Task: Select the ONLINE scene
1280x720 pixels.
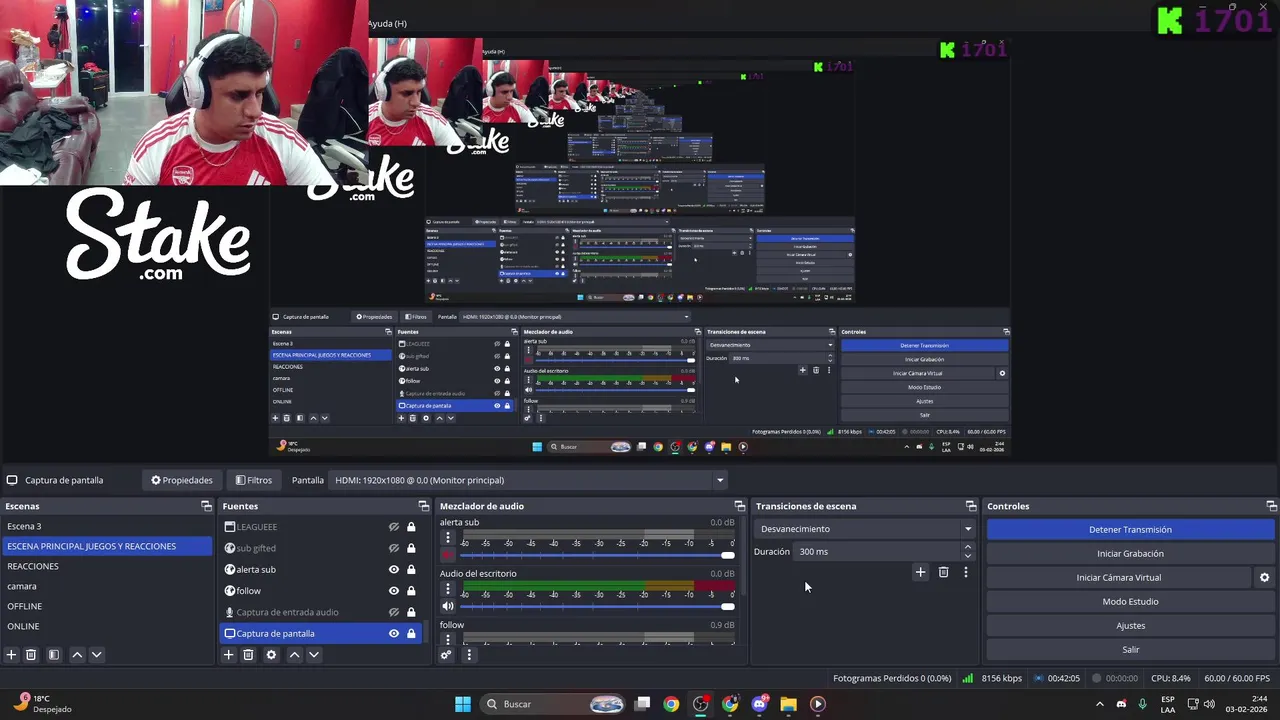Action: [107, 626]
